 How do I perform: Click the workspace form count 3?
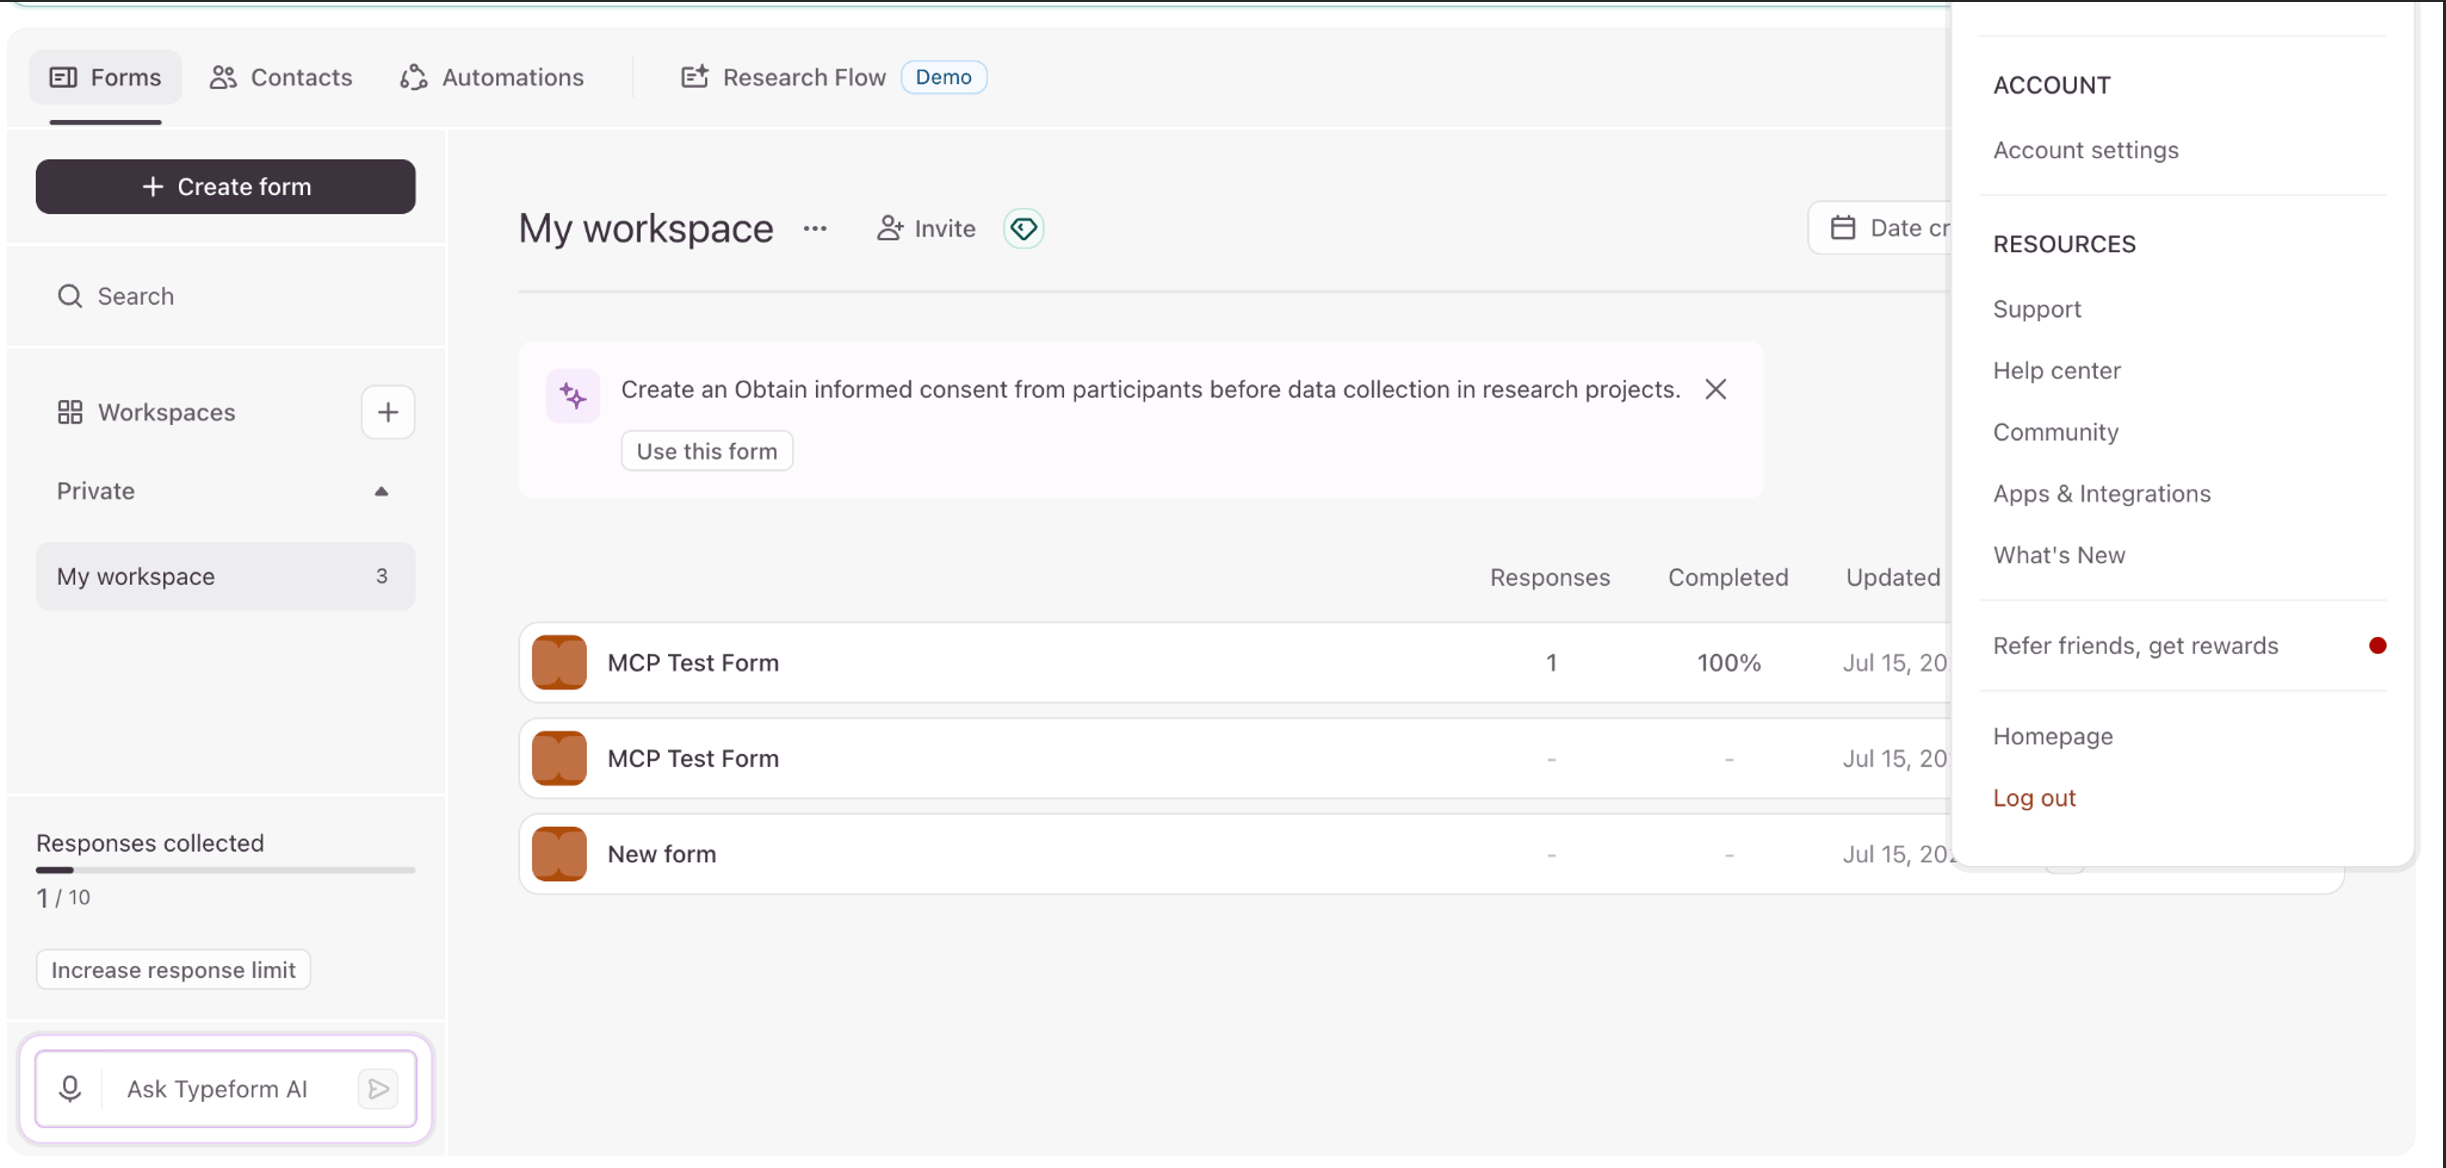coord(381,576)
